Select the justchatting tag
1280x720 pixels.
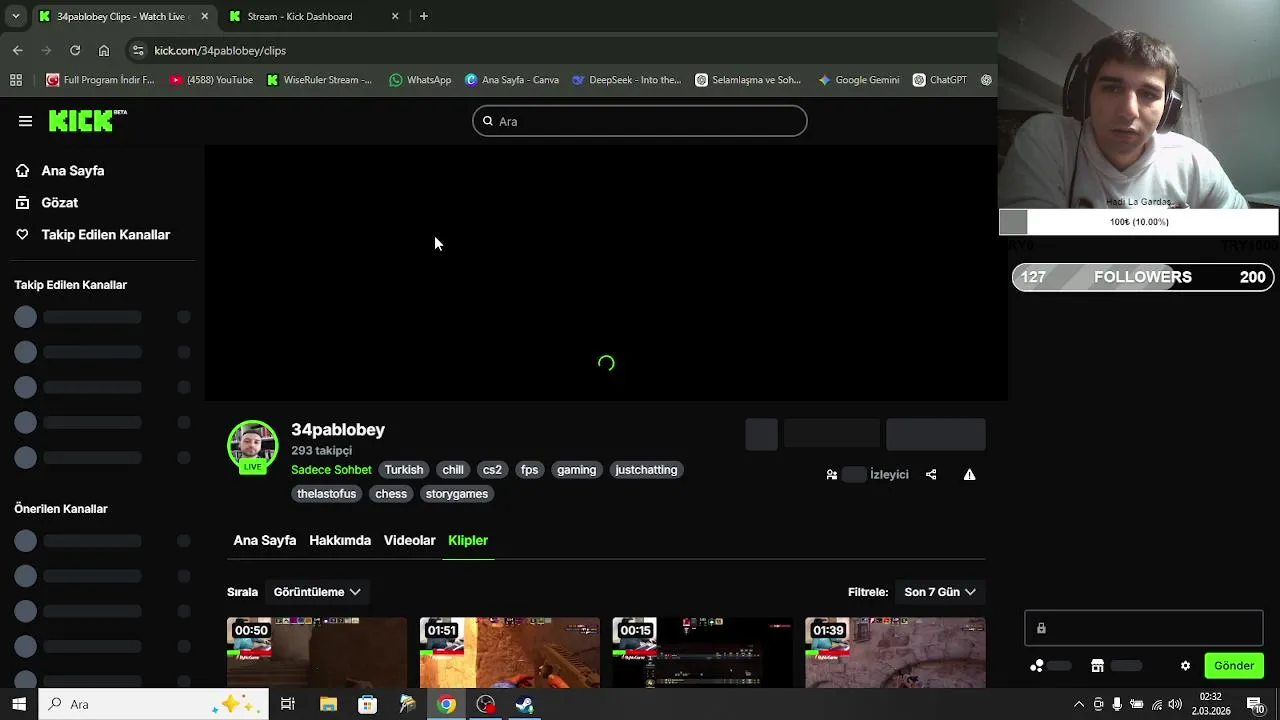646,470
